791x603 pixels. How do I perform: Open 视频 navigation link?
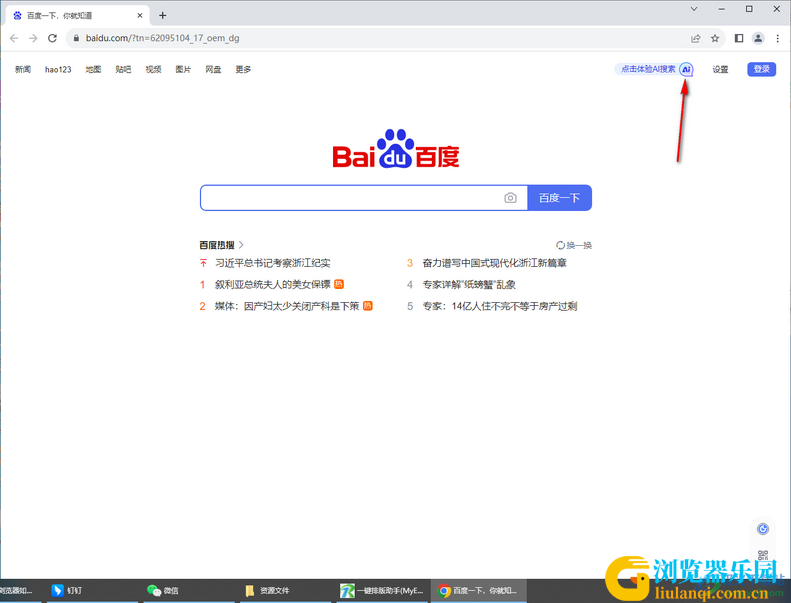point(153,70)
